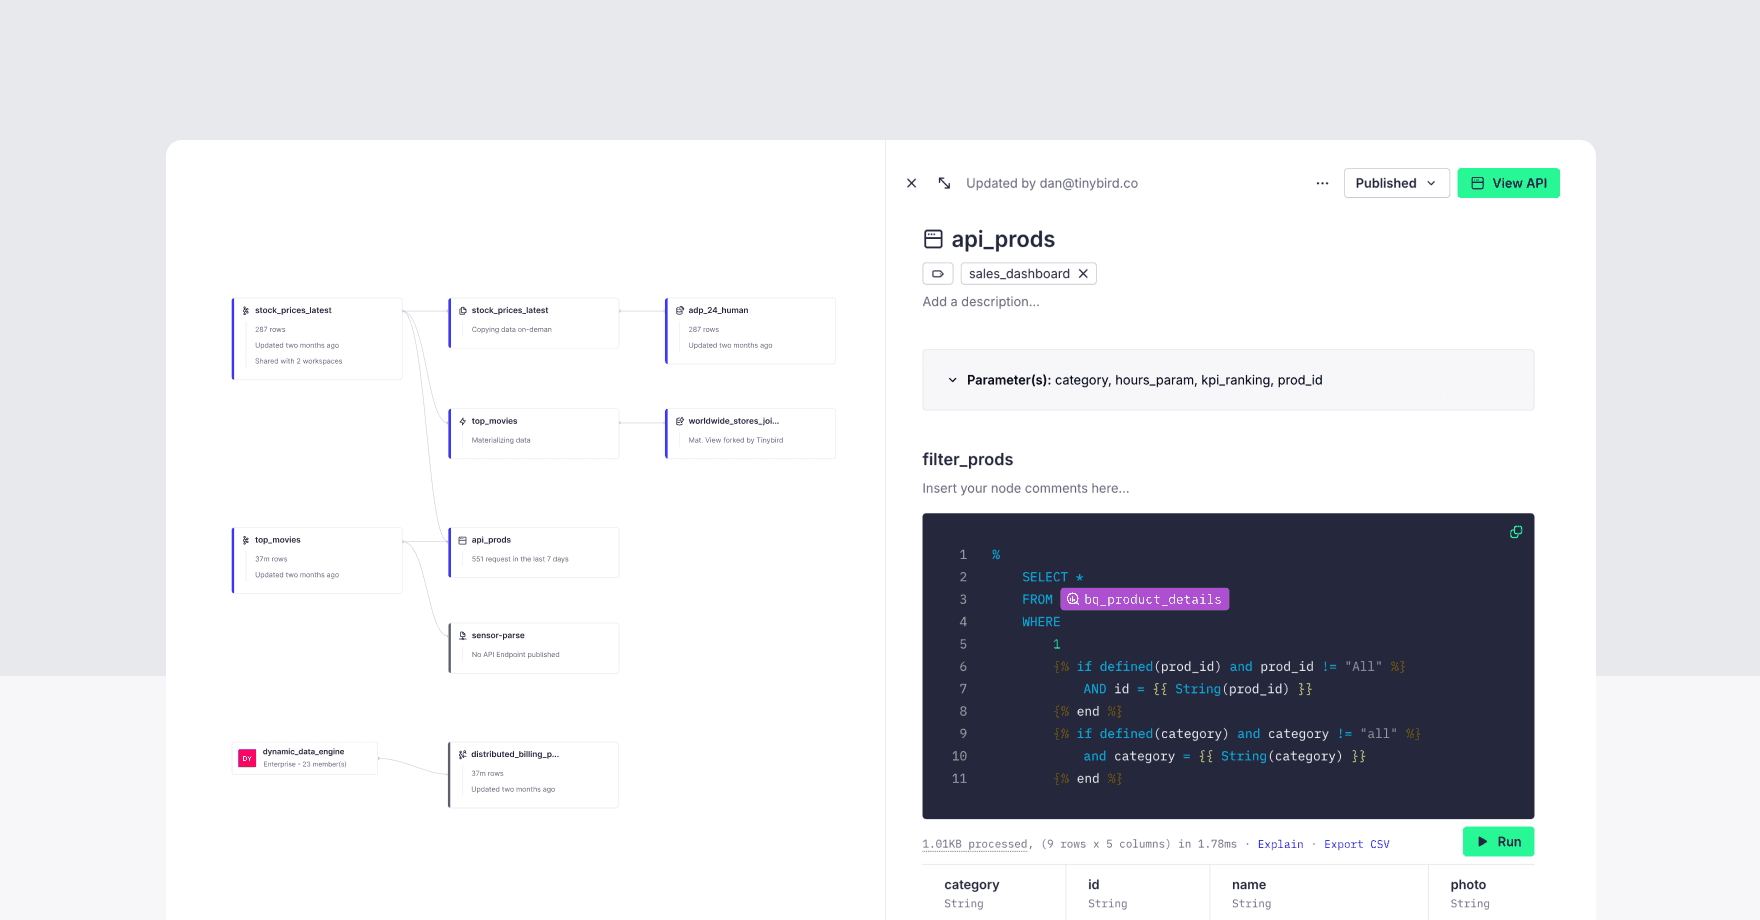This screenshot has height=920, width=1760.
Task: Select the Materializing data top_movies node
Action: pos(534,434)
